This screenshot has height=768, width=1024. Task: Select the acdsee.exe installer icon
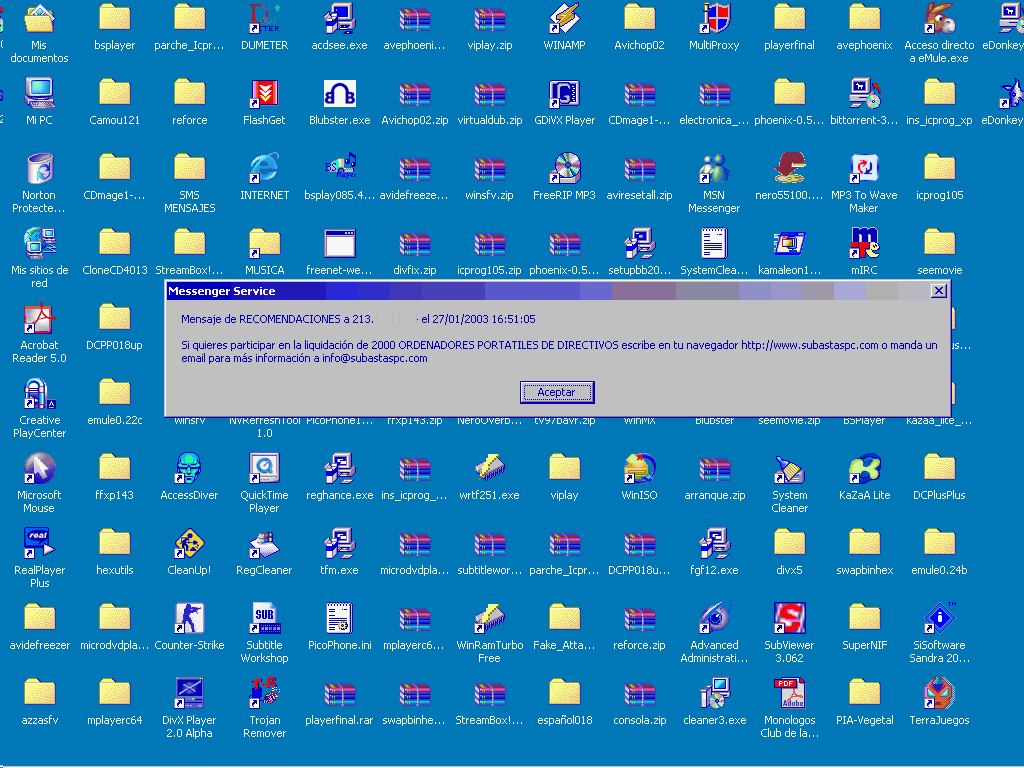(x=340, y=18)
